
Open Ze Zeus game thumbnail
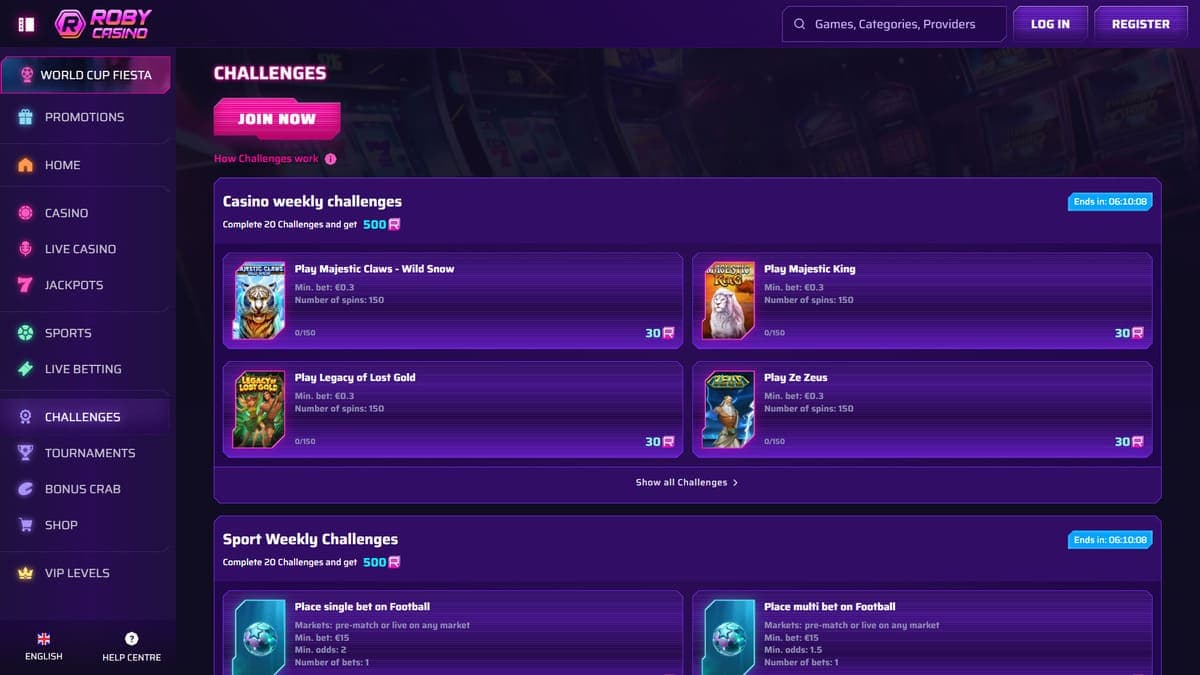[x=729, y=409]
